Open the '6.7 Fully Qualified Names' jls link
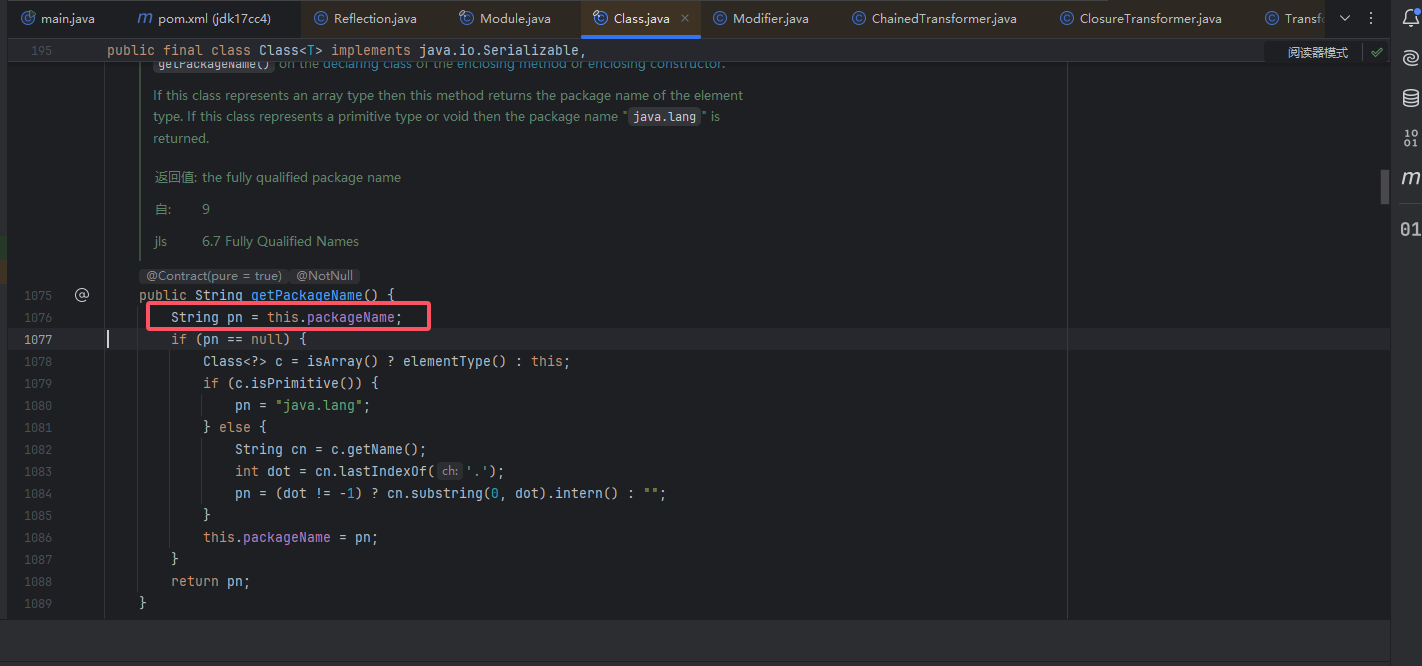The height and width of the screenshot is (666, 1422). point(280,241)
